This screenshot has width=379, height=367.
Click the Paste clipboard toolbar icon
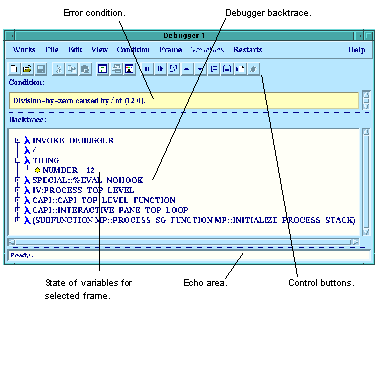pyautogui.click(x=85, y=69)
